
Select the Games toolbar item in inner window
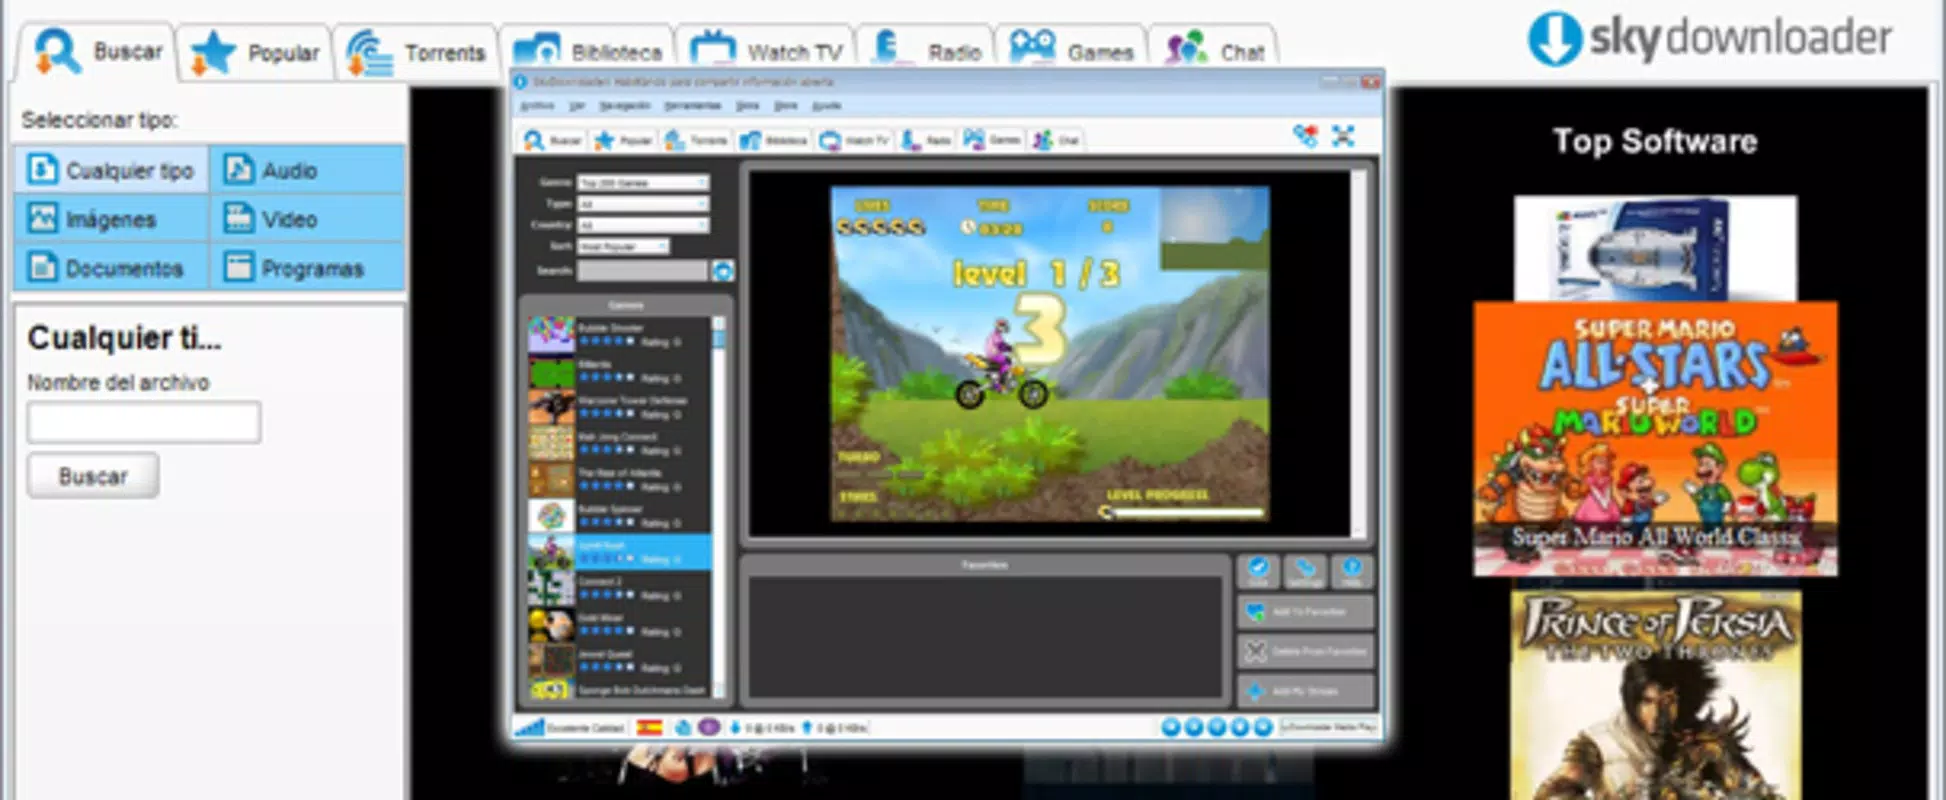pyautogui.click(x=992, y=140)
